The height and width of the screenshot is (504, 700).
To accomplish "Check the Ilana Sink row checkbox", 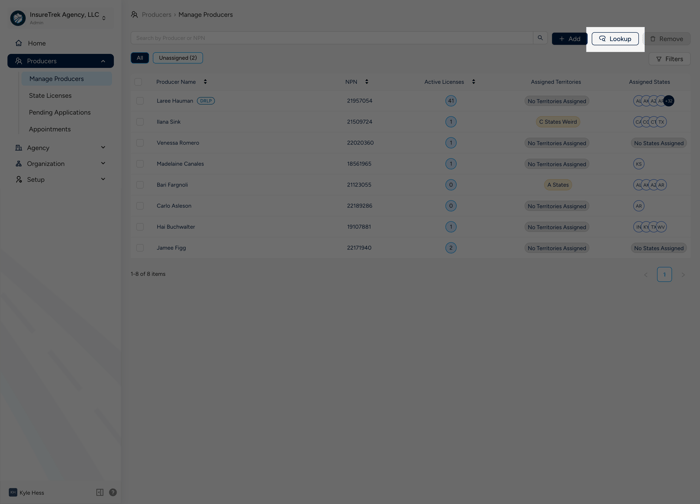I will (x=140, y=122).
